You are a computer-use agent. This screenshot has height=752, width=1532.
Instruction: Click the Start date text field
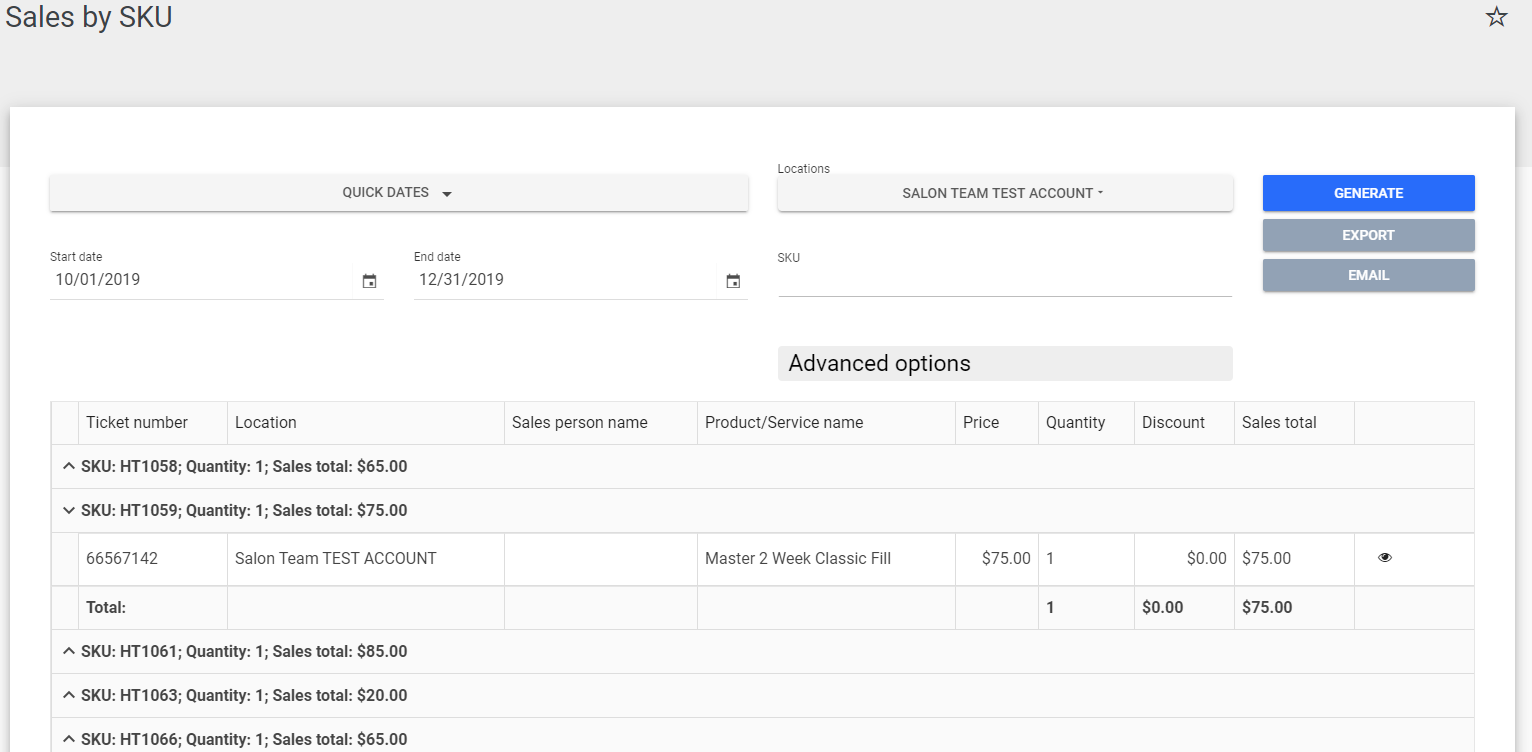click(x=200, y=280)
